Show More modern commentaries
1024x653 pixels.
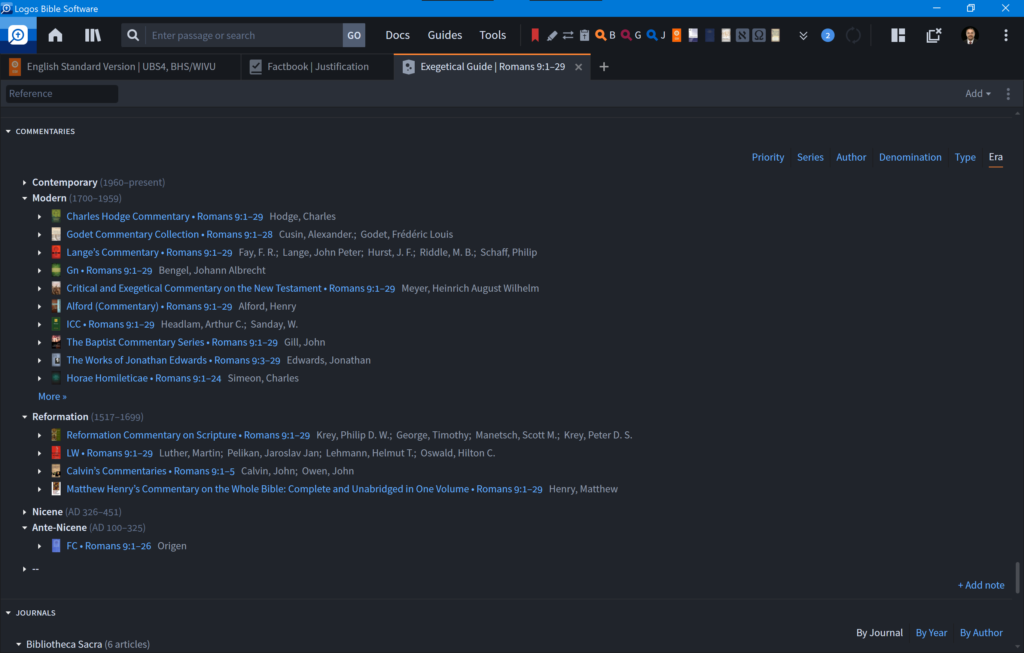click(x=52, y=396)
